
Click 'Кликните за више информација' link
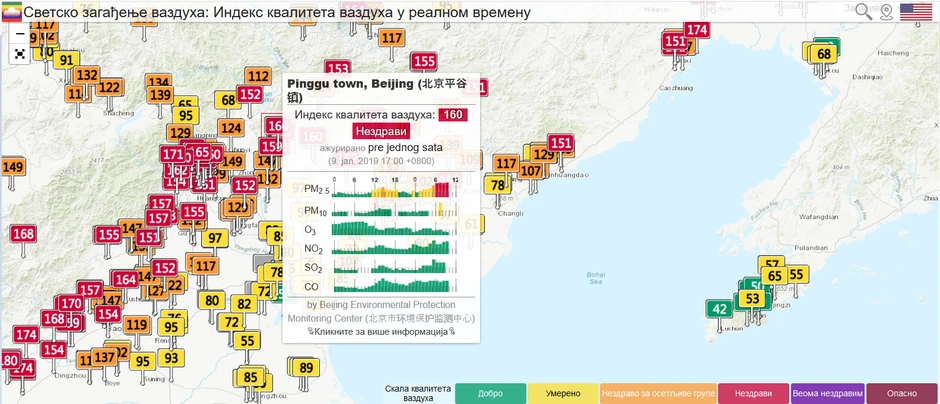381,331
